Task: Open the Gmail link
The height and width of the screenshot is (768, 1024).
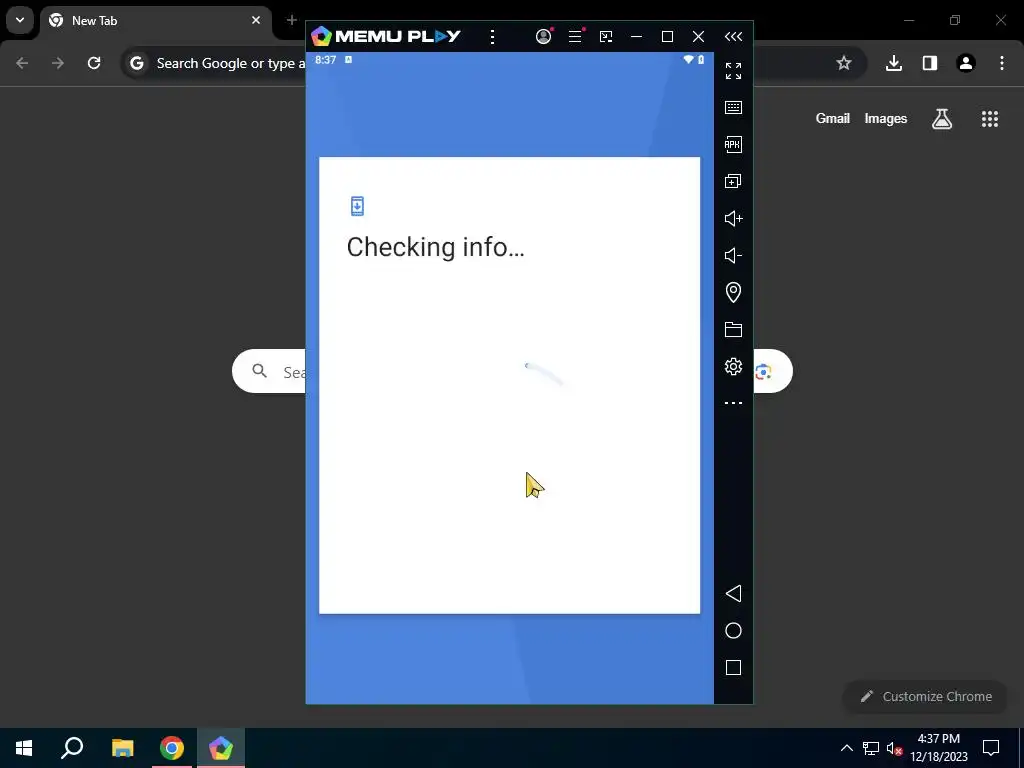Action: click(833, 118)
